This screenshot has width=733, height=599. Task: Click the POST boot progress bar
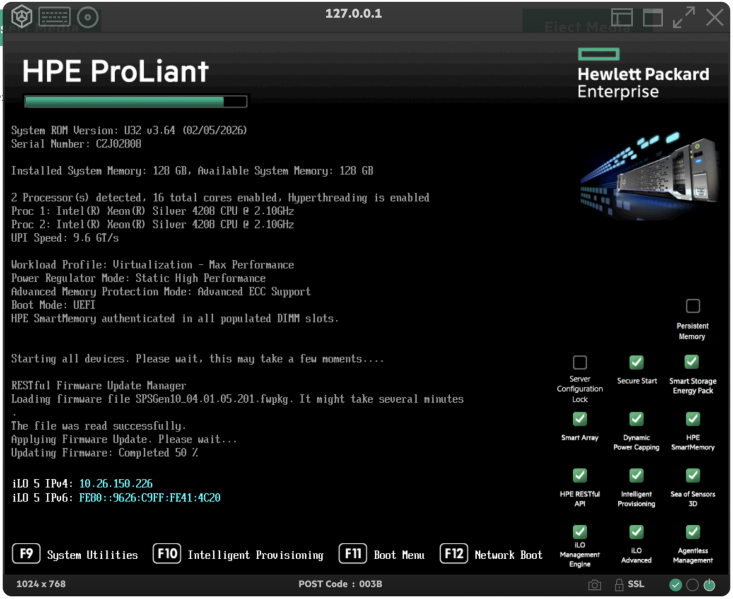pos(136,101)
